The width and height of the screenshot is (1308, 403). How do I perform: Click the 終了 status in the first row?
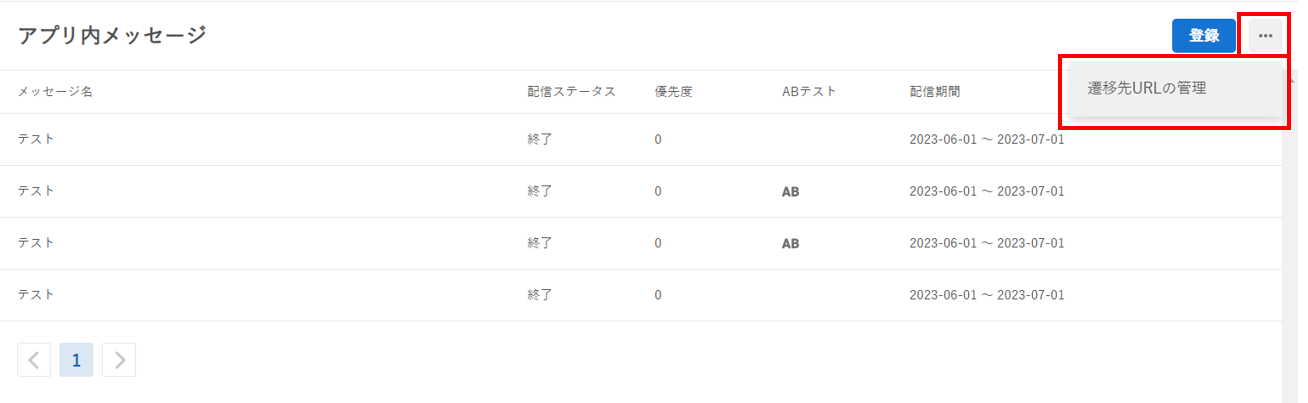[x=540, y=139]
